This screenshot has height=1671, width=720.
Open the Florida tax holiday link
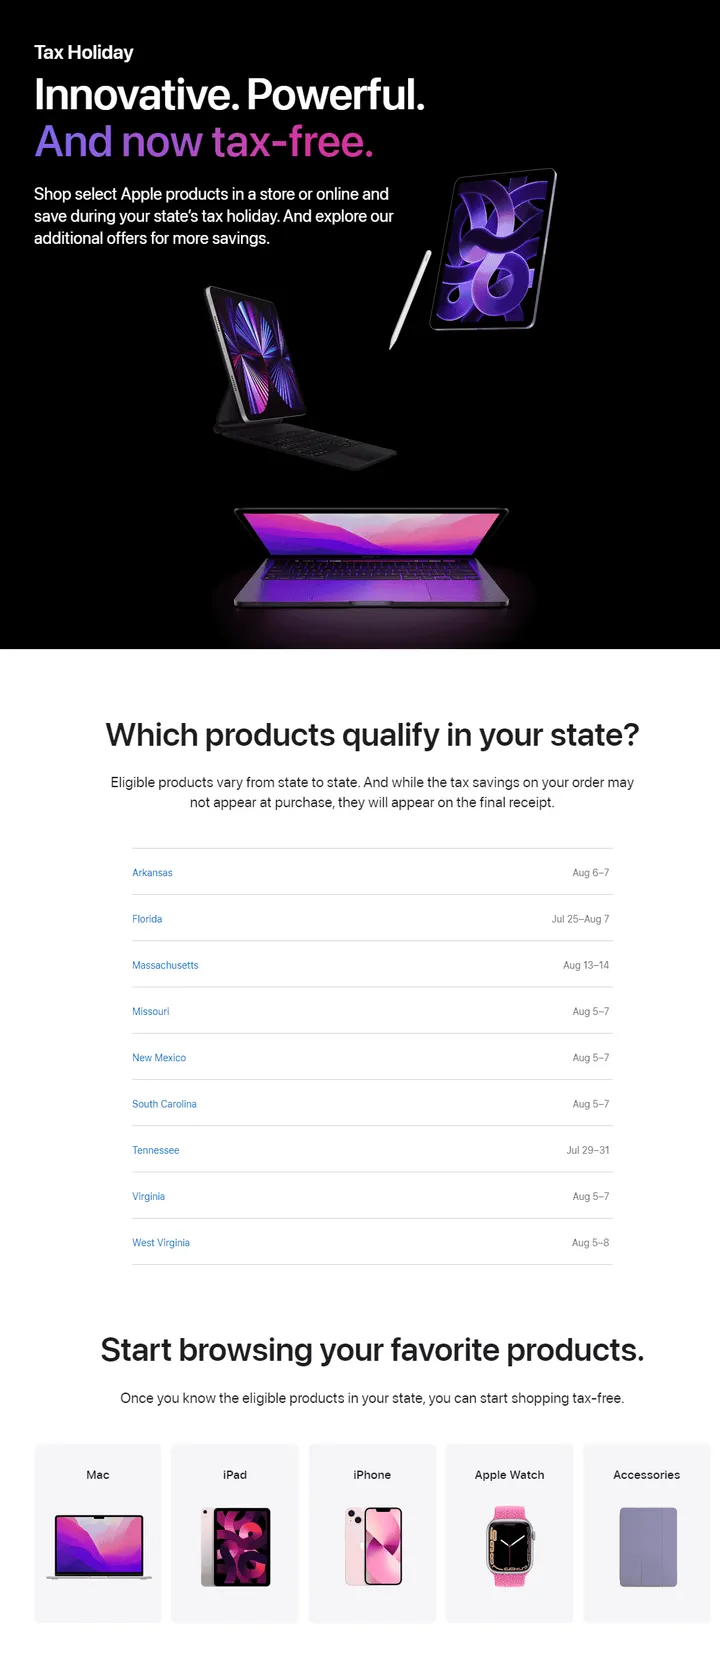[x=147, y=919]
